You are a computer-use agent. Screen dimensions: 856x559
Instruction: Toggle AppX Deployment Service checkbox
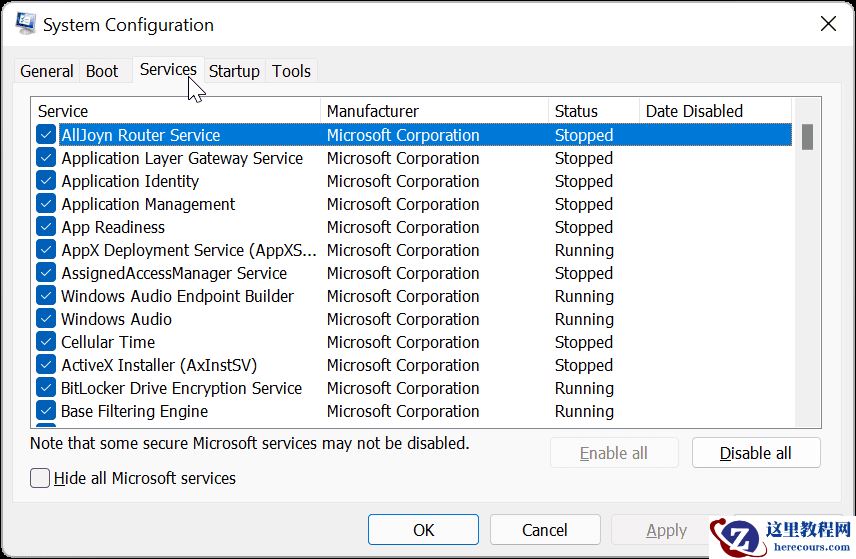point(46,249)
